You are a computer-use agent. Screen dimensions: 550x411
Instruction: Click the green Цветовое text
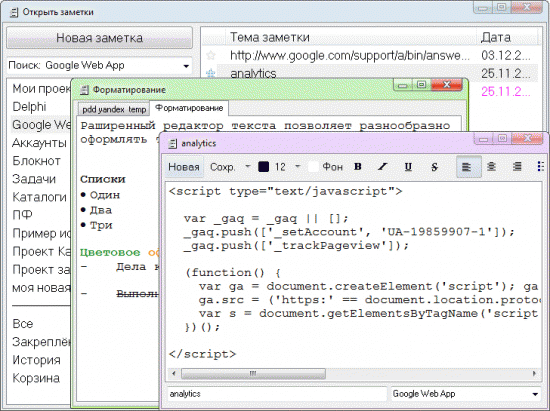(110, 252)
